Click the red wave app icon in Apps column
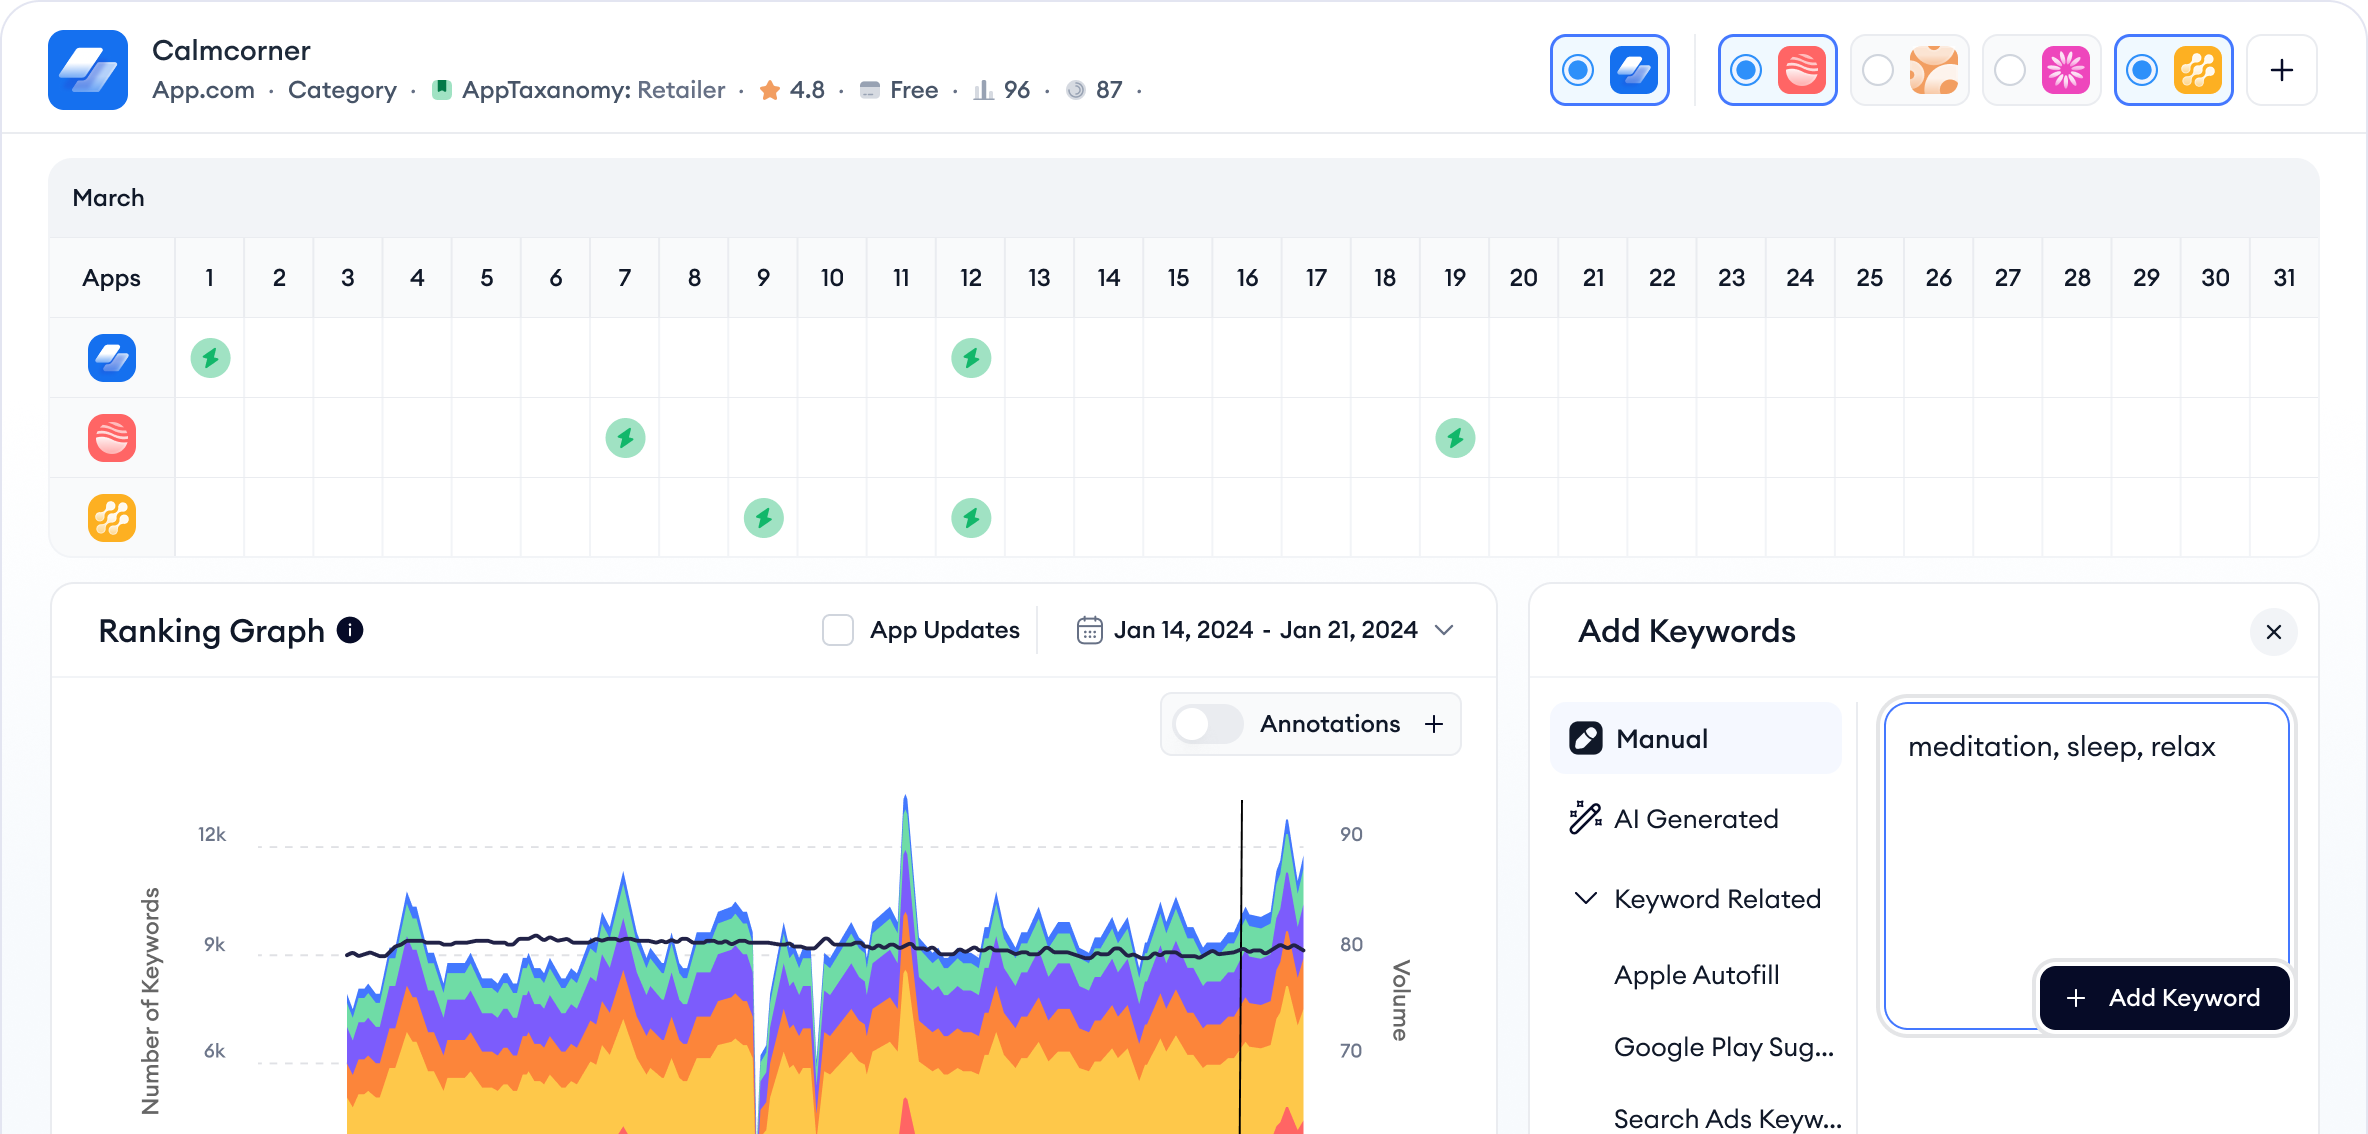 111,437
